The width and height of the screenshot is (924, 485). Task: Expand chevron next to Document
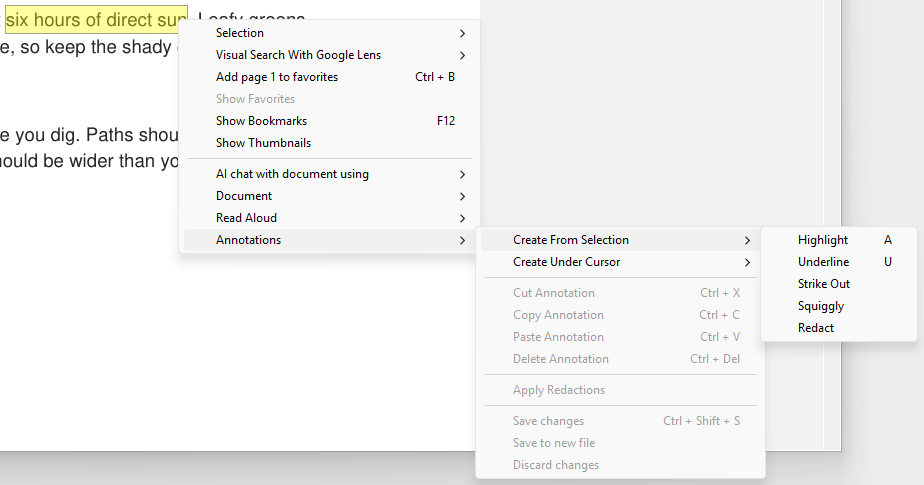(463, 196)
